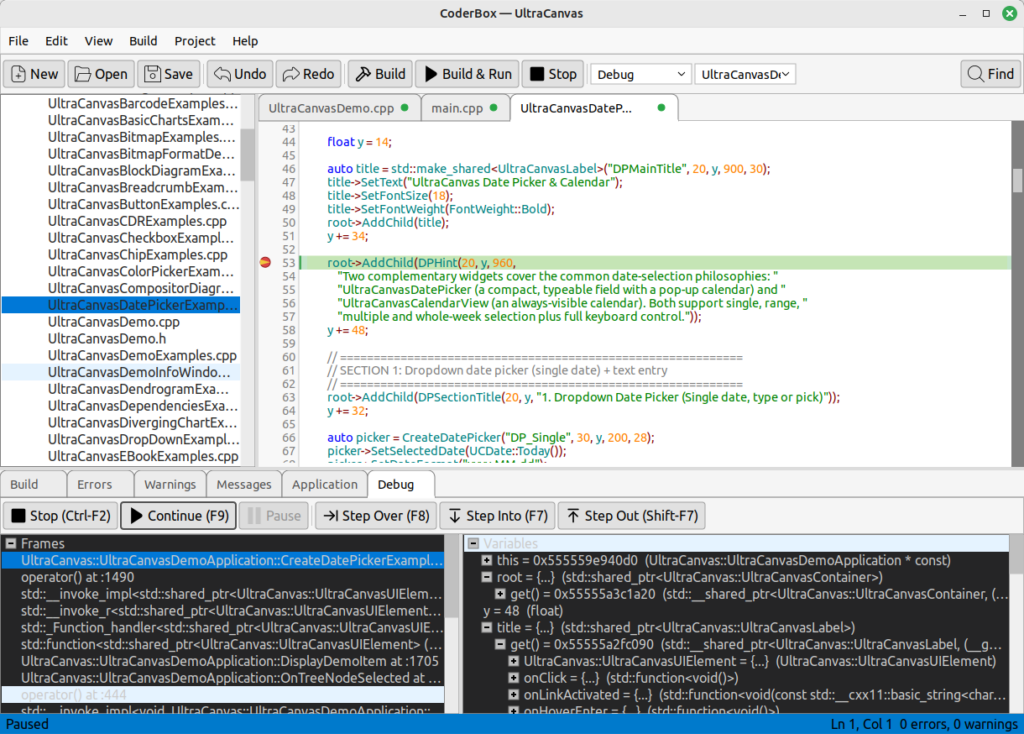Expand the onClick variable node
Image resolution: width=1024 pixels, height=734 pixels.
[x=514, y=678]
